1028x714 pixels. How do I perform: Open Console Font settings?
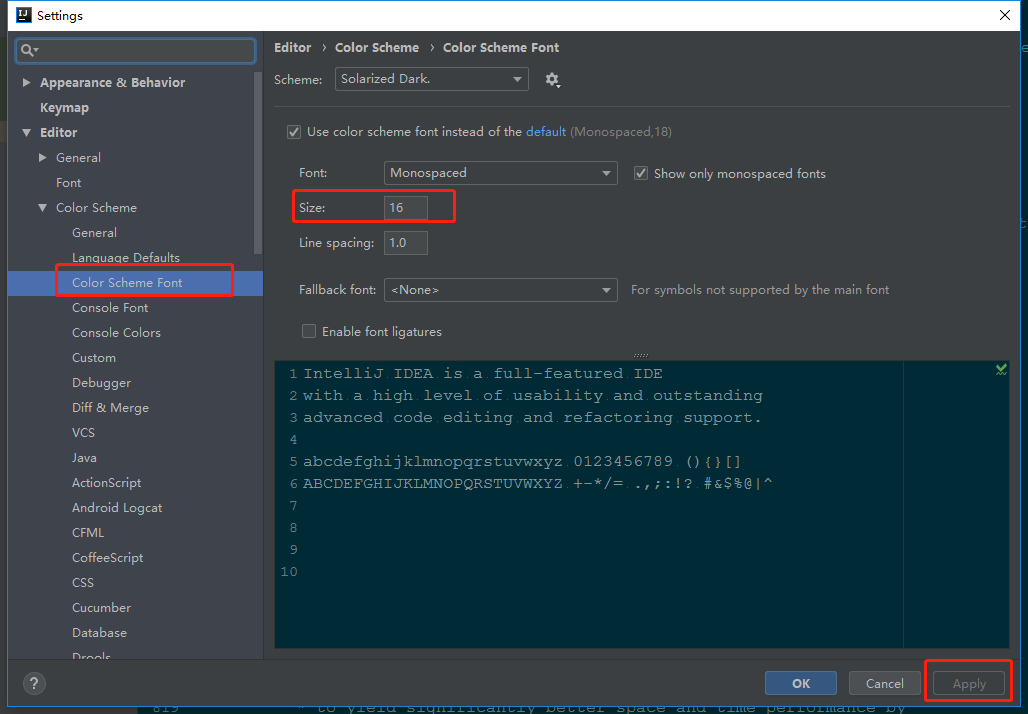(x=110, y=307)
